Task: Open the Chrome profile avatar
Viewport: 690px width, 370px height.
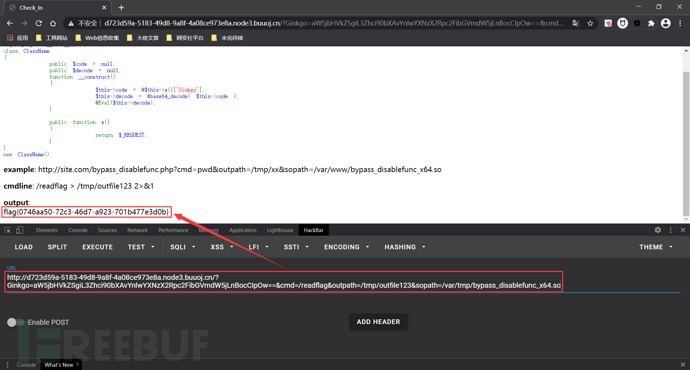Action: 665,23
